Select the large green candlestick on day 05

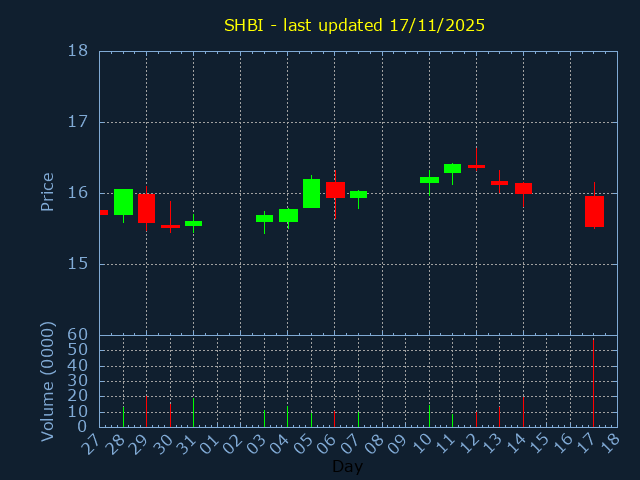pyautogui.click(x=311, y=193)
